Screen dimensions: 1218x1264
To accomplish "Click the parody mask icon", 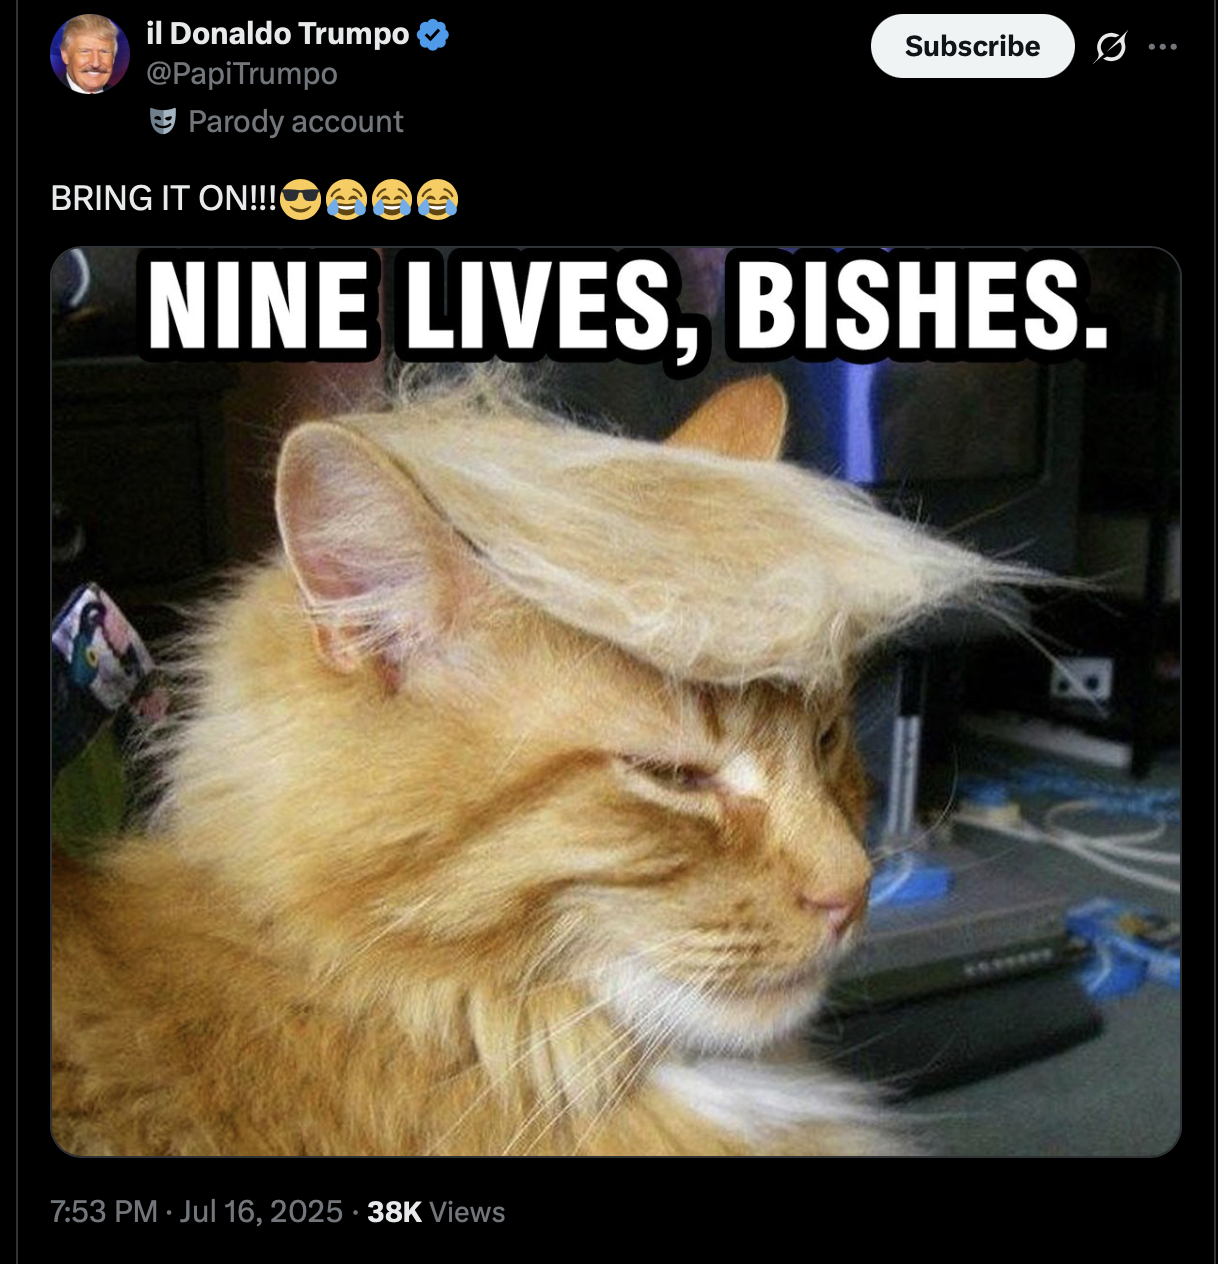I will pyautogui.click(x=163, y=122).
